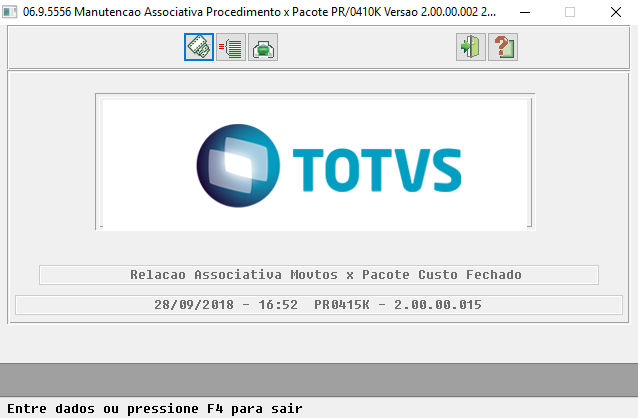Click the exit door icon
Viewport: 638px width, 418px height.
(471, 47)
